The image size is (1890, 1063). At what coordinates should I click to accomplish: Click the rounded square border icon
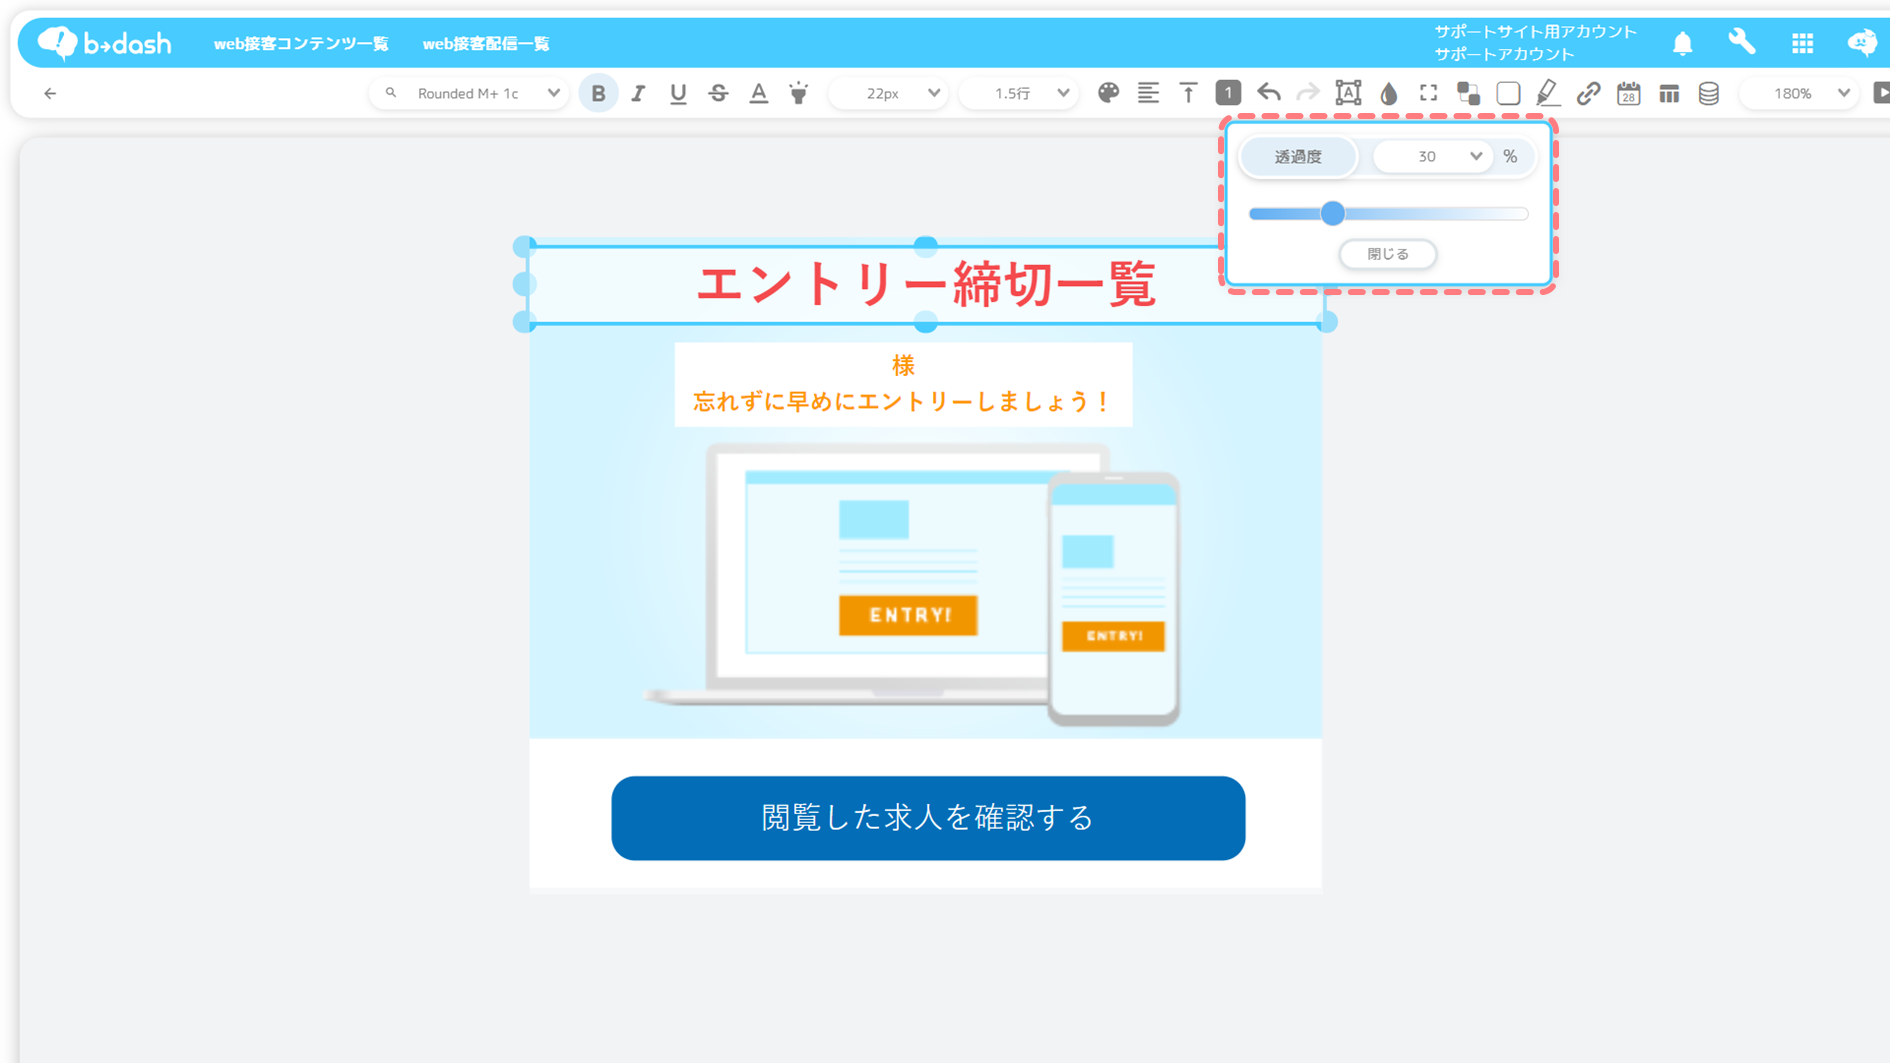coord(1508,93)
